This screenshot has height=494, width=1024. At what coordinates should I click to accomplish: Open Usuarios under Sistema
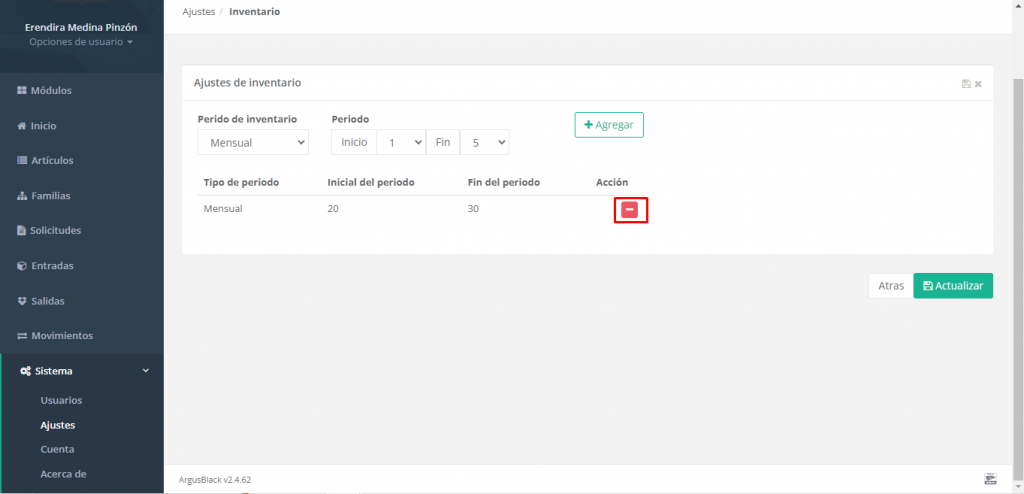(x=61, y=401)
